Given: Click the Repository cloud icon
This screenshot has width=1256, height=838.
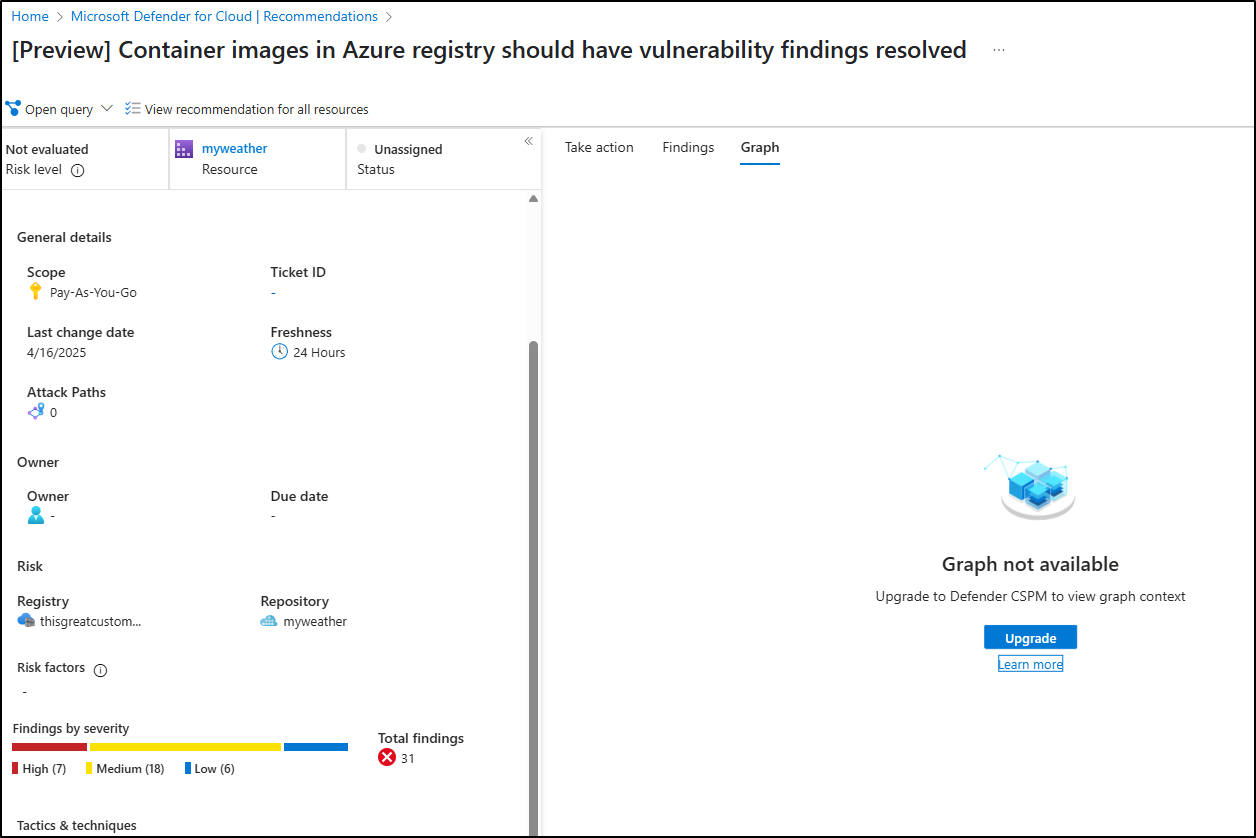Looking at the screenshot, I should click(x=269, y=621).
